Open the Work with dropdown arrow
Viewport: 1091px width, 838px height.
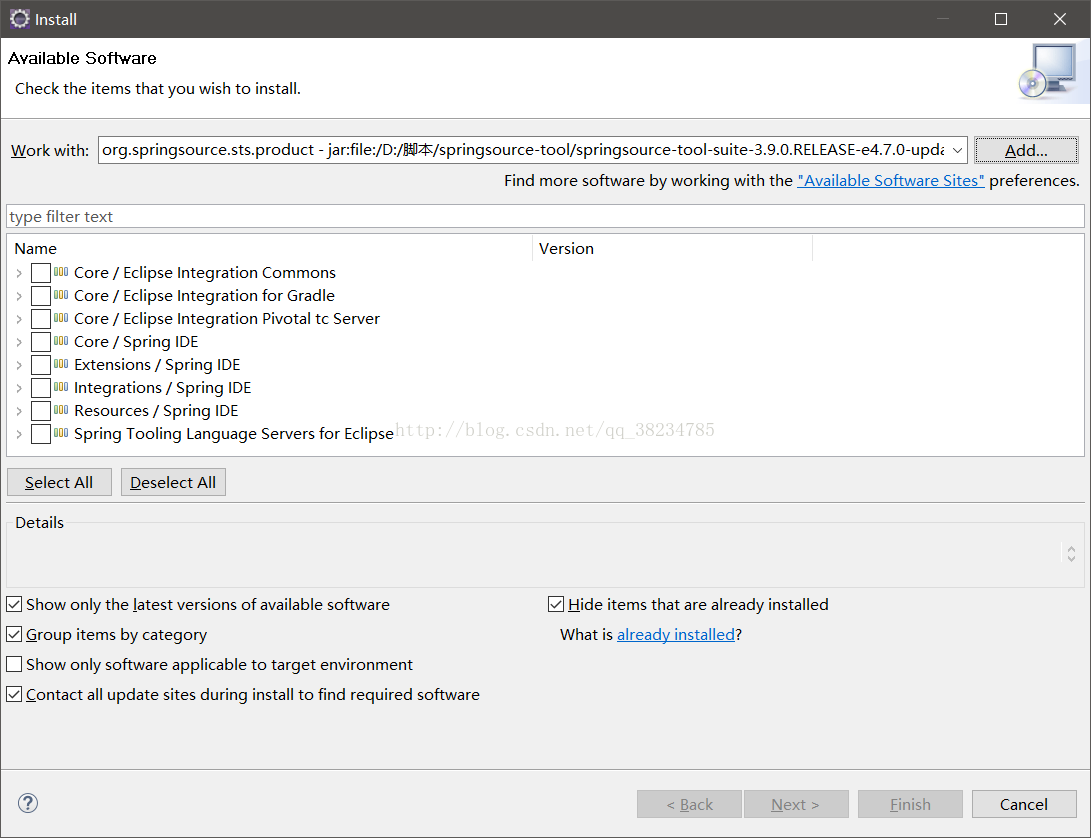coord(957,150)
